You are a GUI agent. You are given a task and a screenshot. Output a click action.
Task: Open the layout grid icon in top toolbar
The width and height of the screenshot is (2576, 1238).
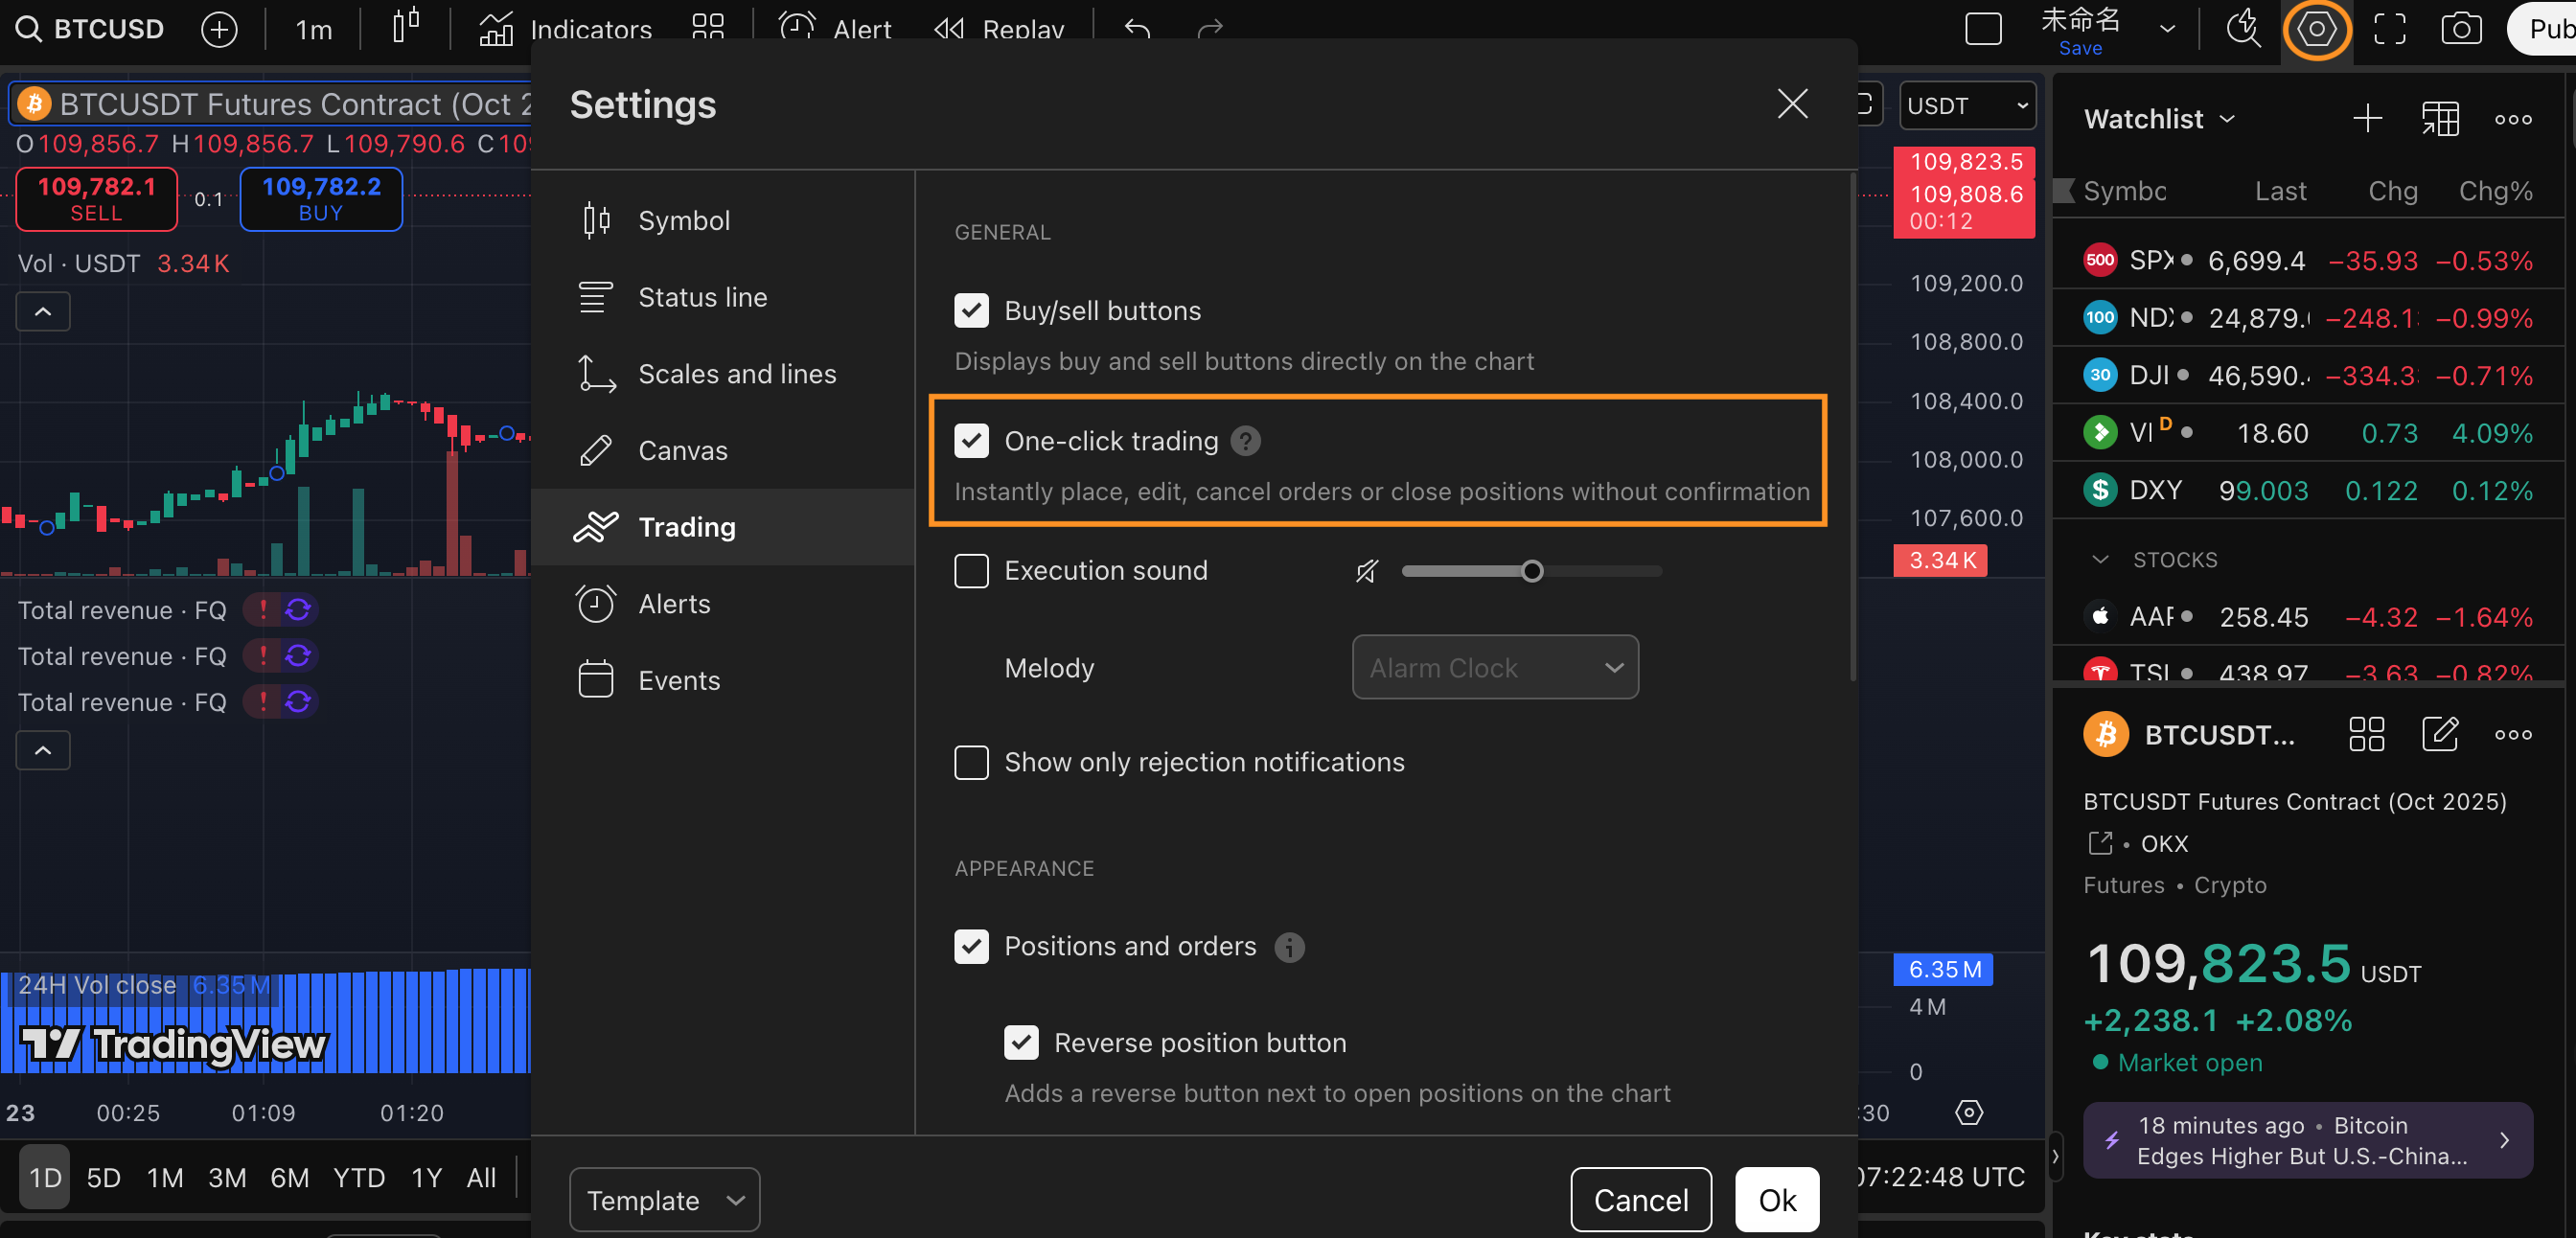pyautogui.click(x=707, y=28)
